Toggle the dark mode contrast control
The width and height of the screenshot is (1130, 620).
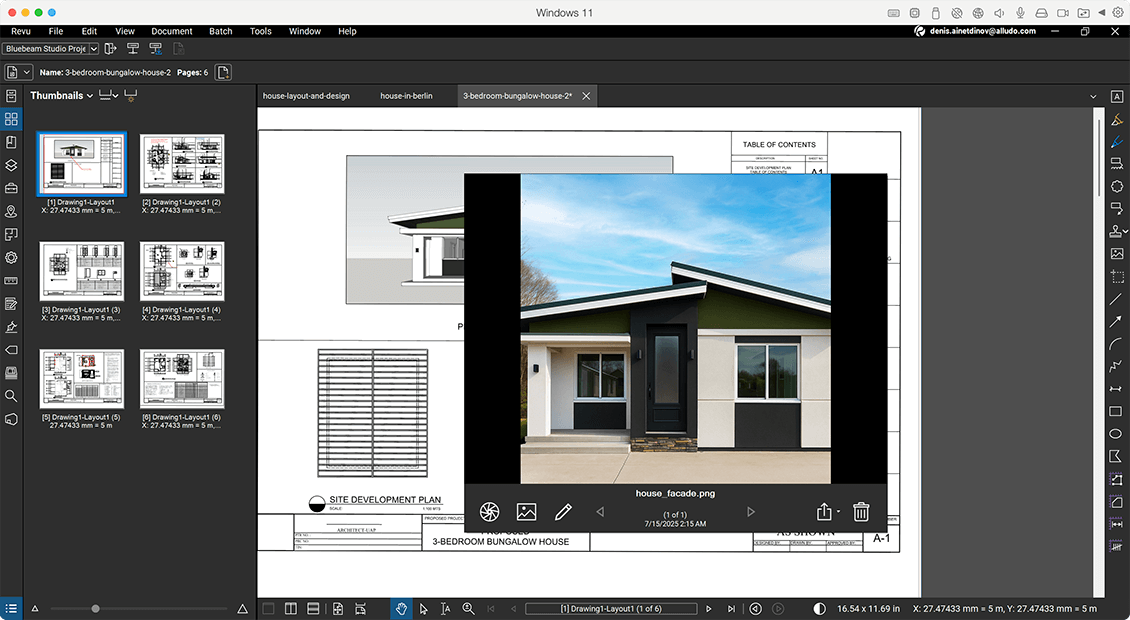pyautogui.click(x=819, y=608)
